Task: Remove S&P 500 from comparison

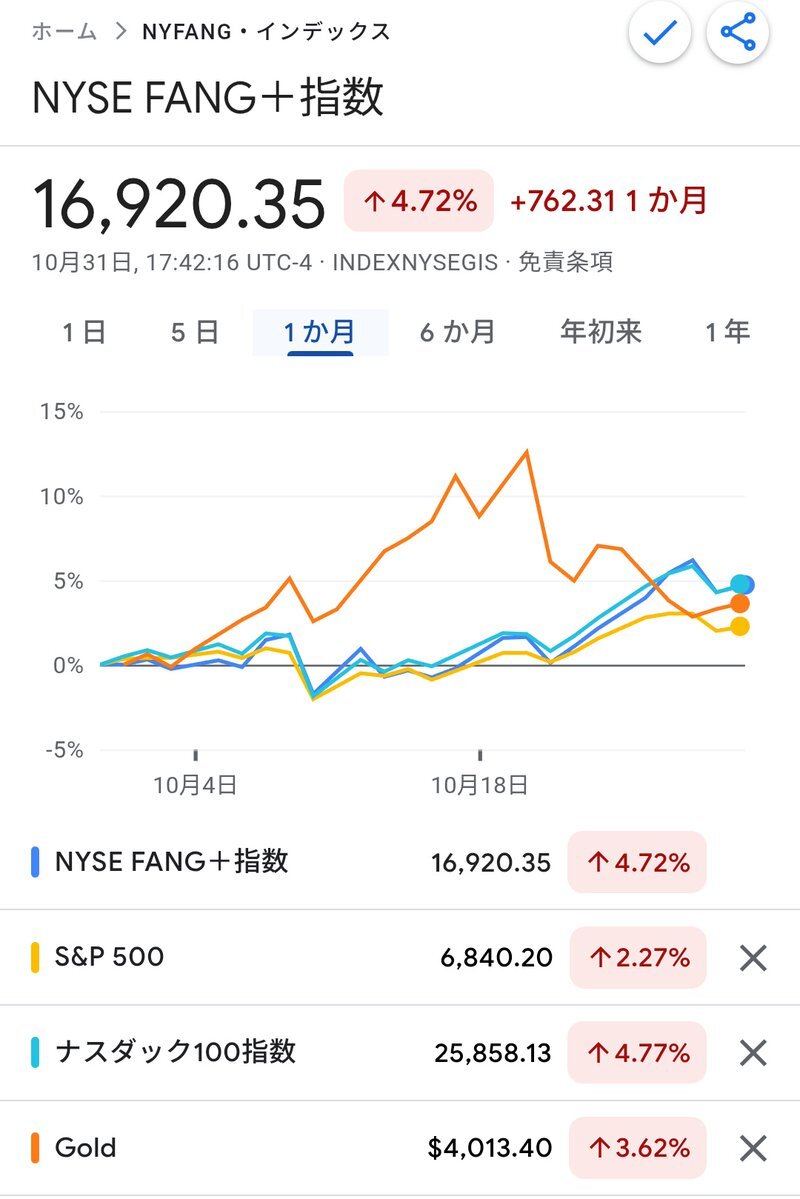Action: click(x=752, y=958)
